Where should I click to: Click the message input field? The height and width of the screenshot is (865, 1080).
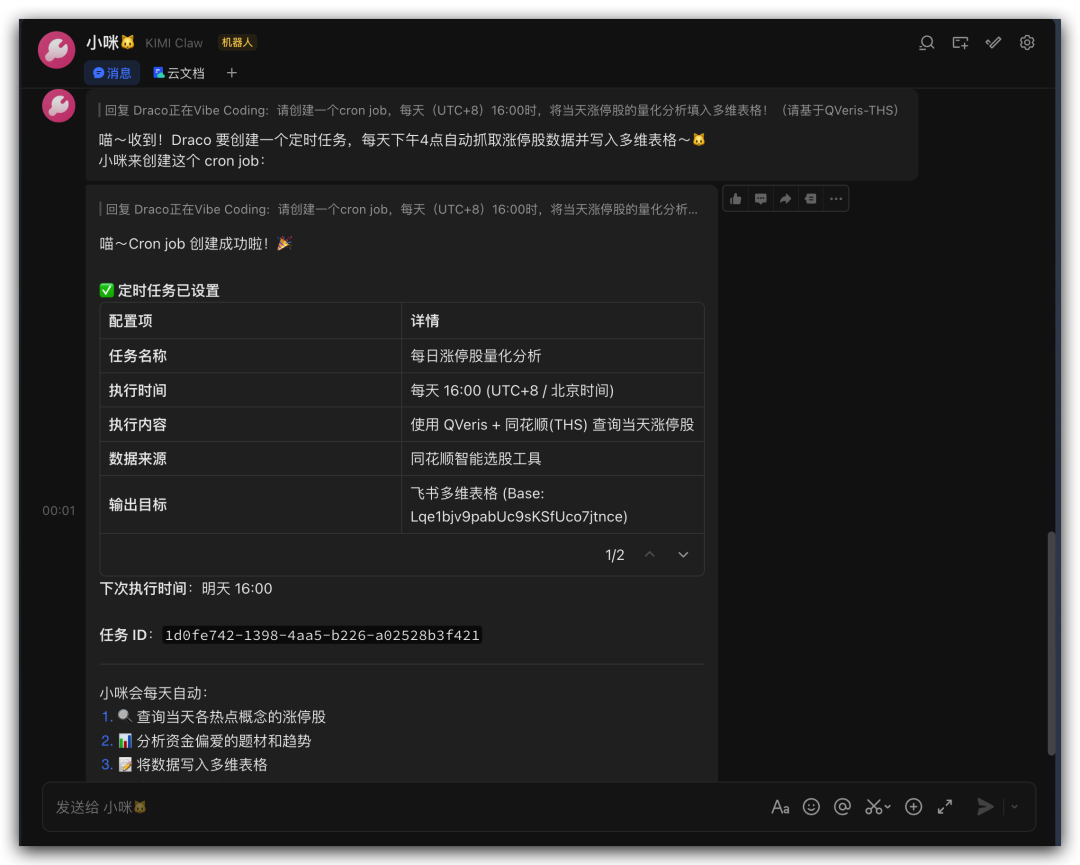pos(400,807)
